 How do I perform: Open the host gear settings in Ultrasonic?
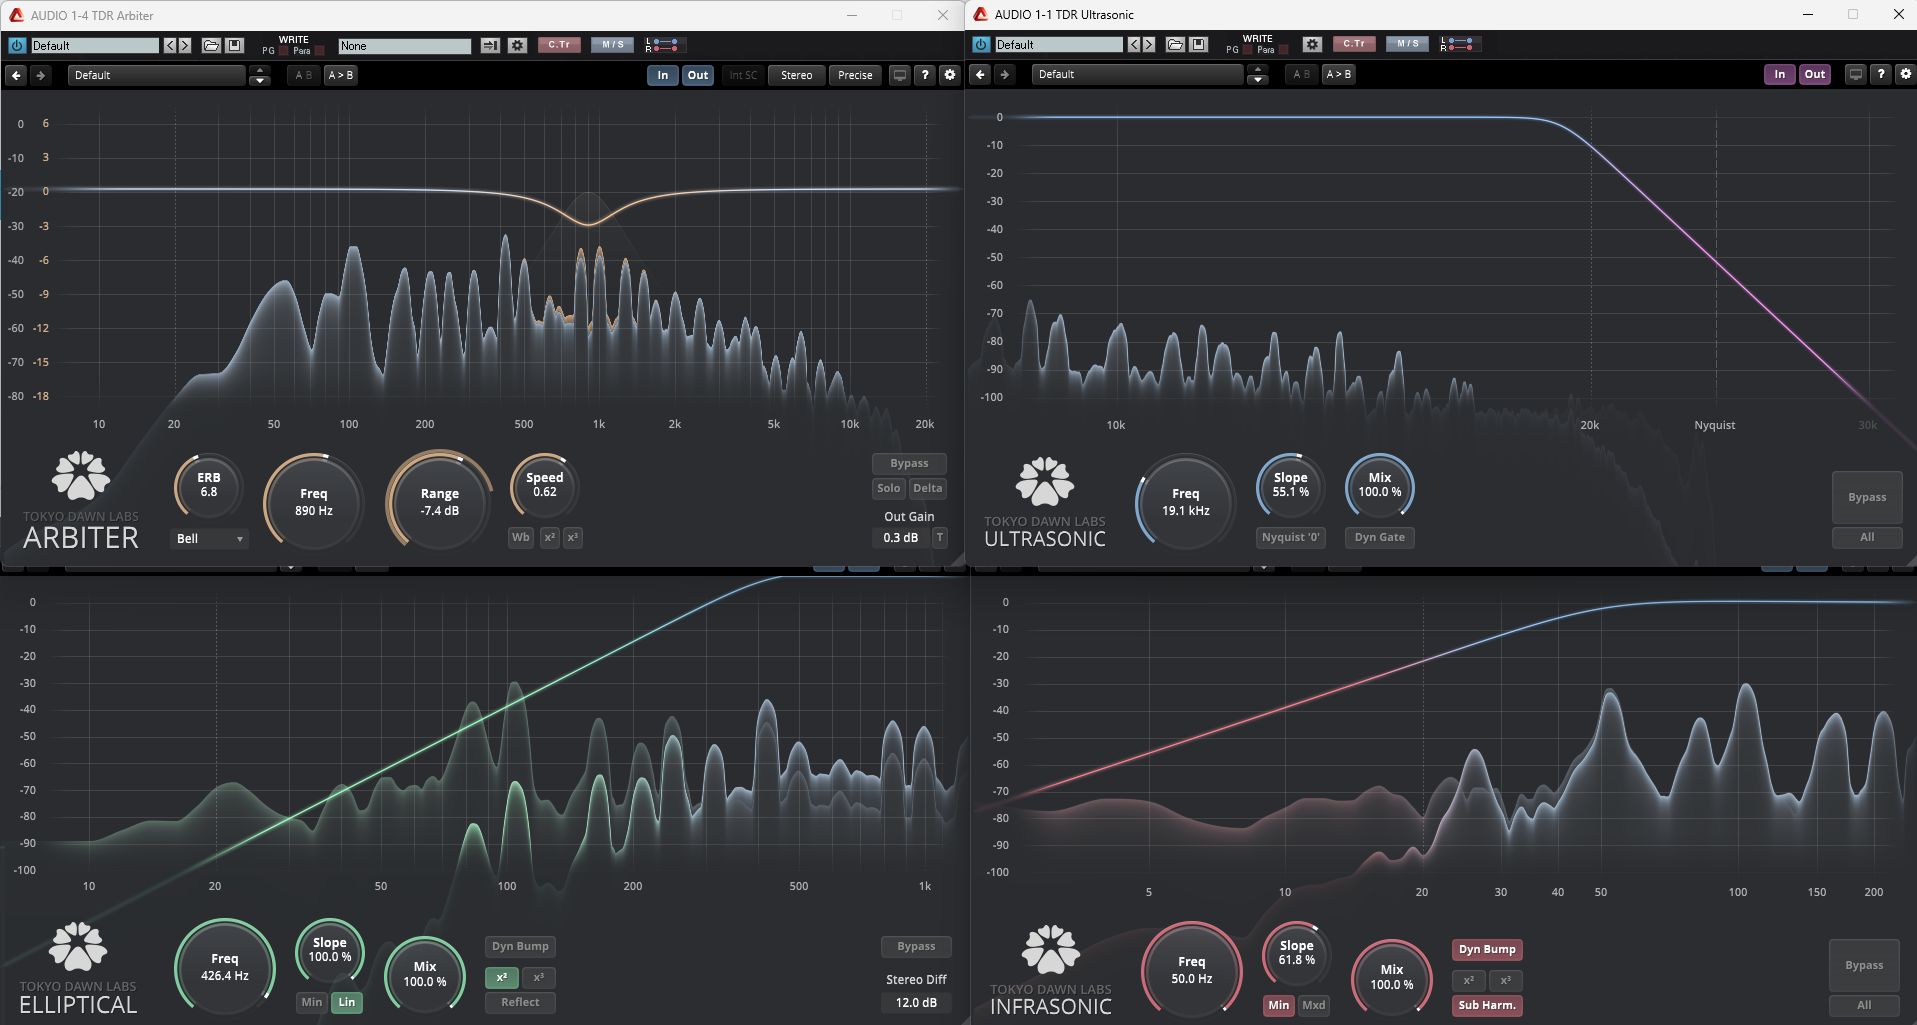[x=1313, y=44]
